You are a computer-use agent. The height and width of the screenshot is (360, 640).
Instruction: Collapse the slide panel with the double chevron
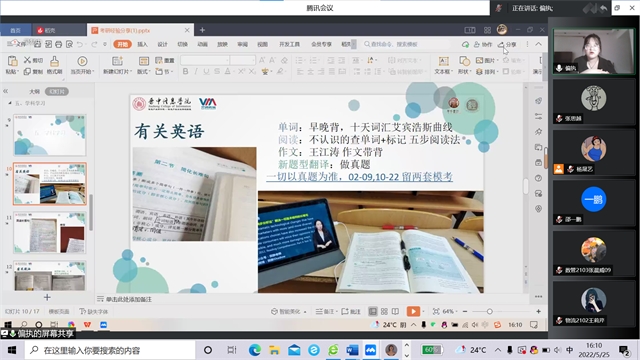point(6,91)
